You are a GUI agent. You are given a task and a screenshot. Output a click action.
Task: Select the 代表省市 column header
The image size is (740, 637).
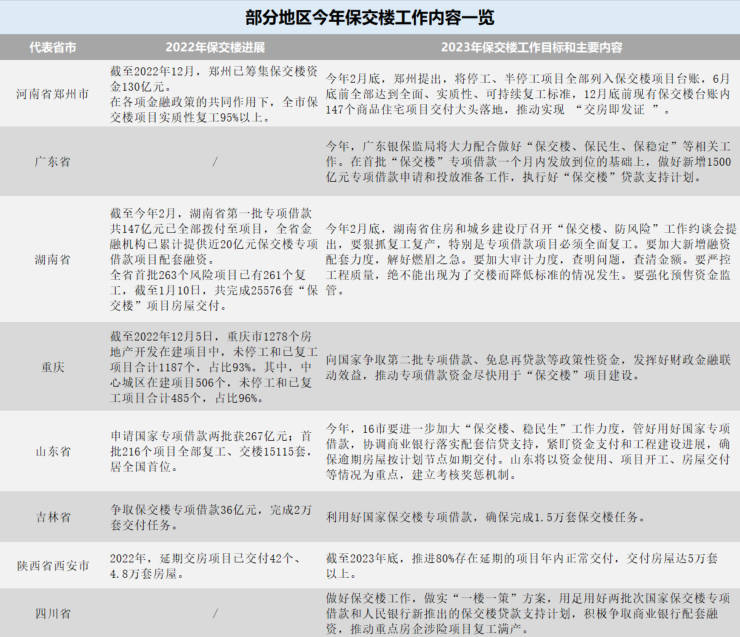coord(52,48)
